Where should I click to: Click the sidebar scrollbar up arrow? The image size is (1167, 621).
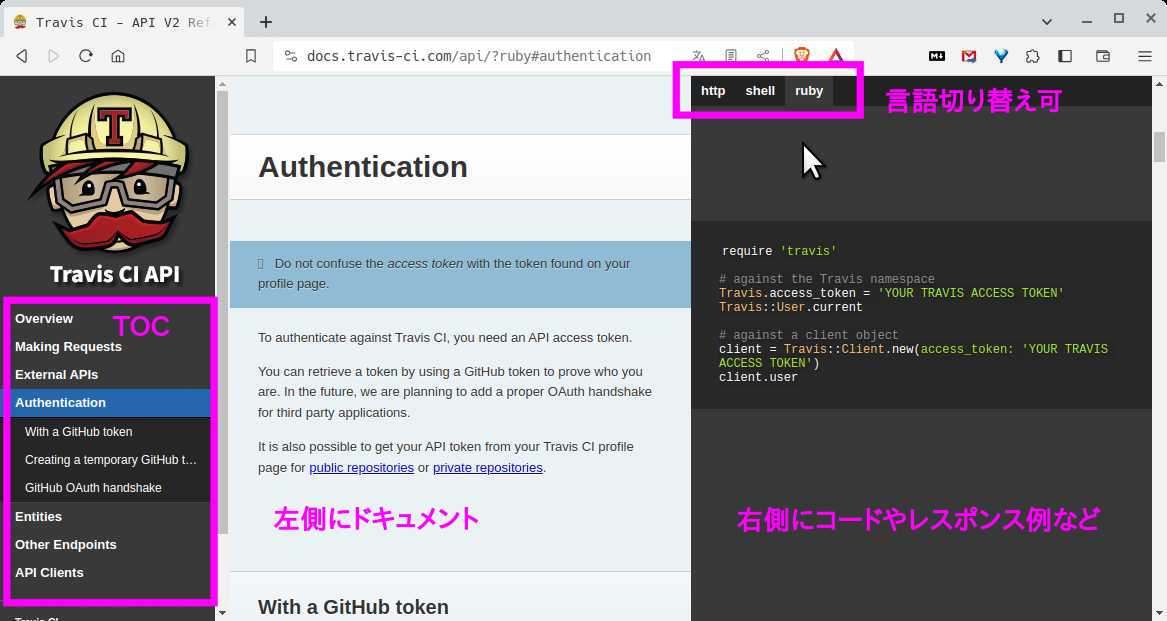pyautogui.click(x=222, y=85)
